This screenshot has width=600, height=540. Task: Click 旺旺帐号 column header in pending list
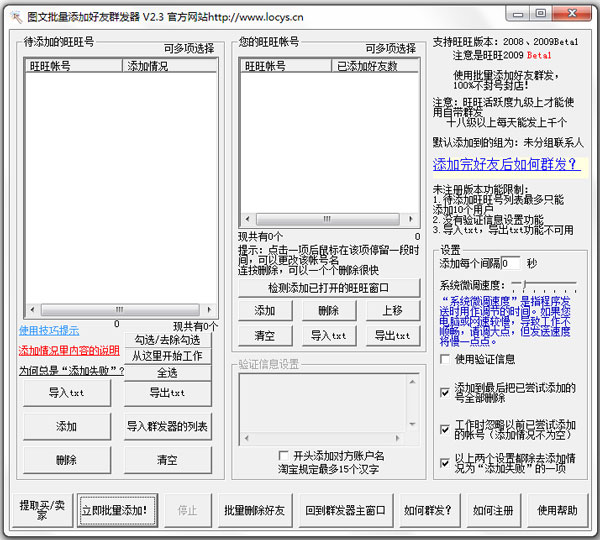pos(74,66)
